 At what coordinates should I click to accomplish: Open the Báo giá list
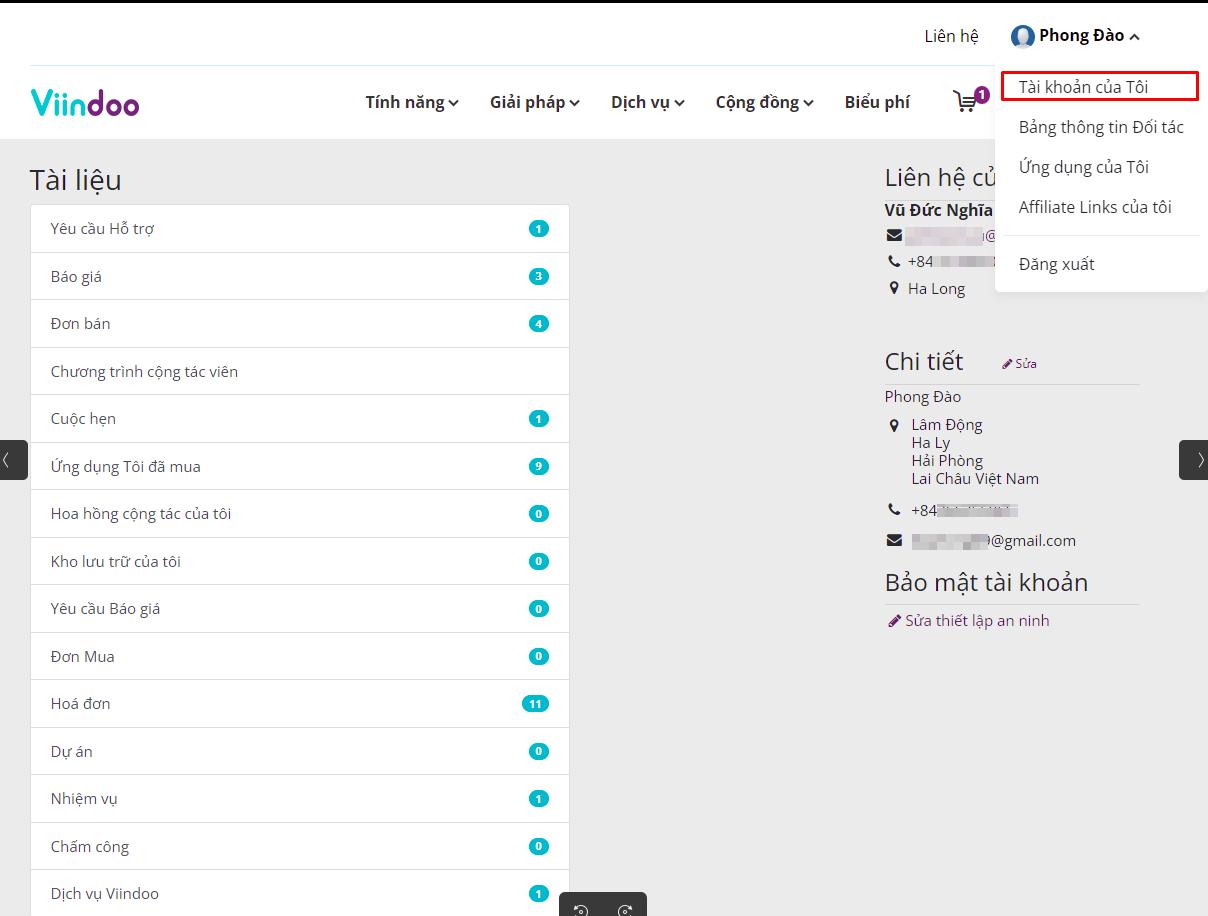300,276
